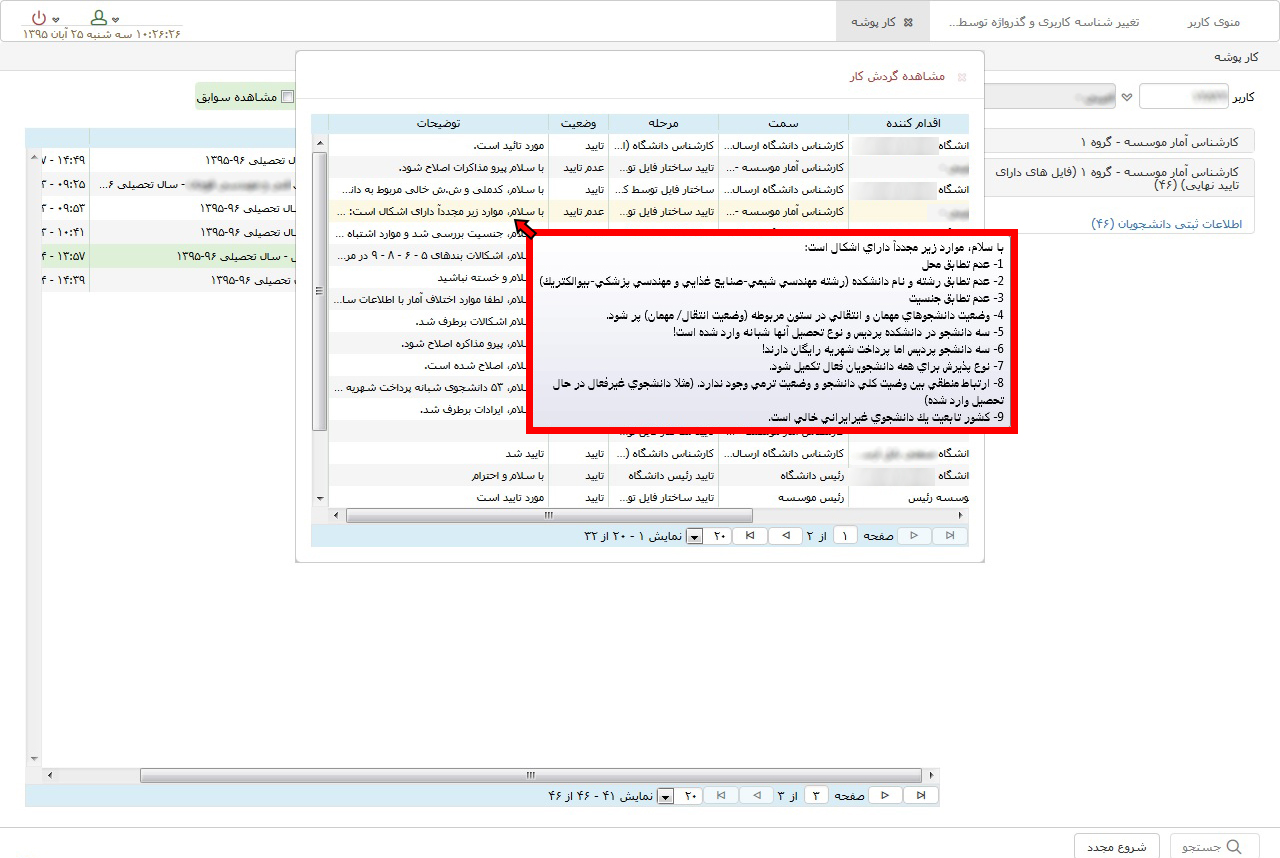1280x858 pixels.
Task: Open the main grid page-size dropdown
Action: [665, 796]
